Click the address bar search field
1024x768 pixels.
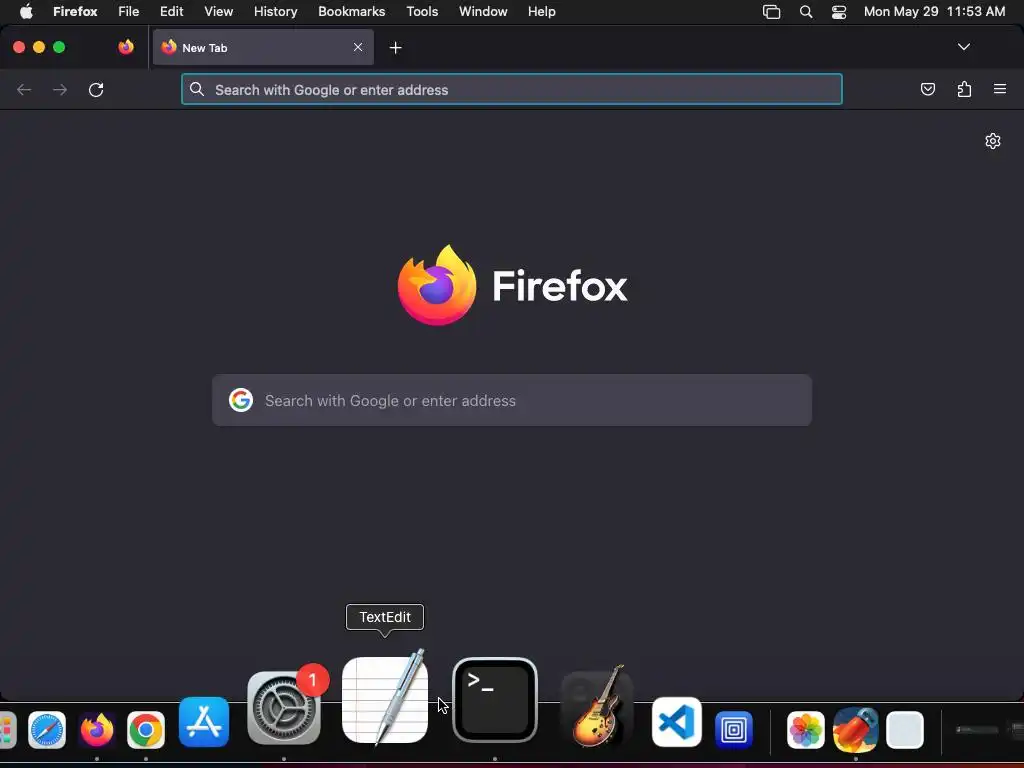[x=512, y=89]
